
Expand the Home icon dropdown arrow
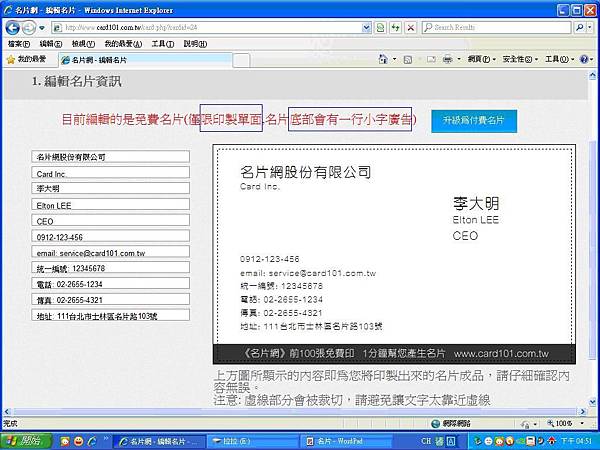click(x=394, y=60)
